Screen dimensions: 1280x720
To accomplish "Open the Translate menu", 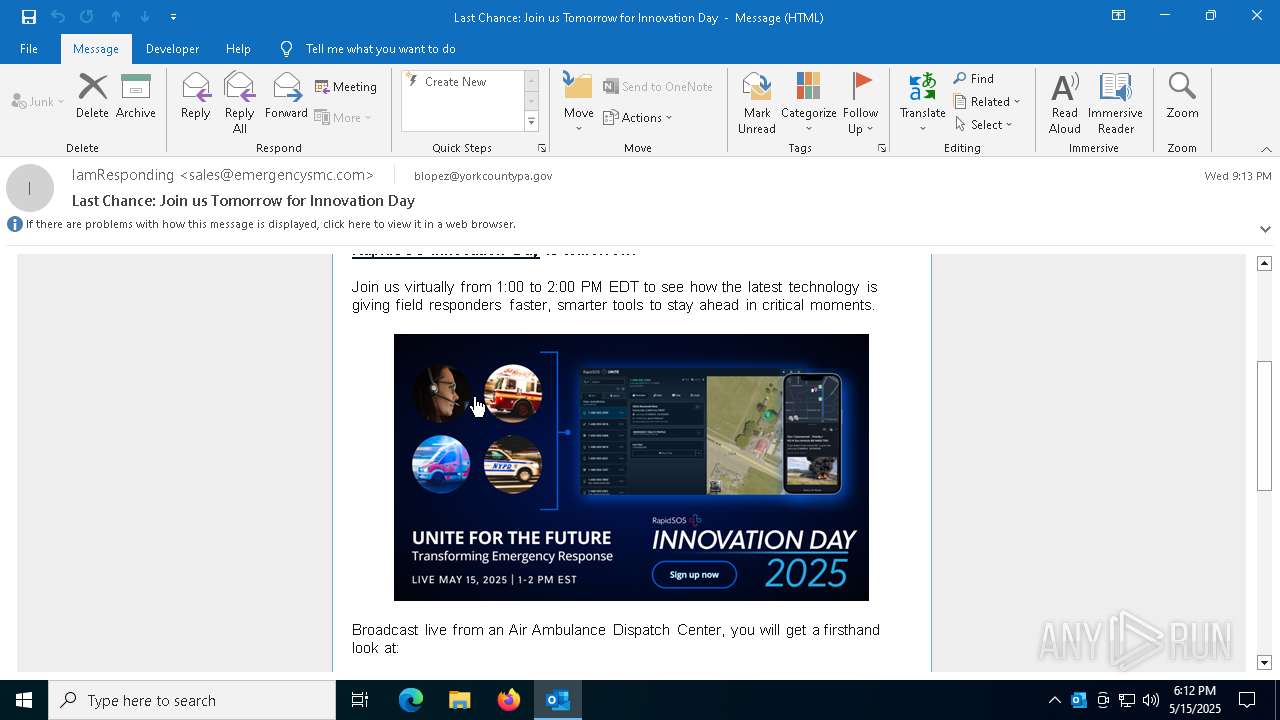I will (x=922, y=103).
